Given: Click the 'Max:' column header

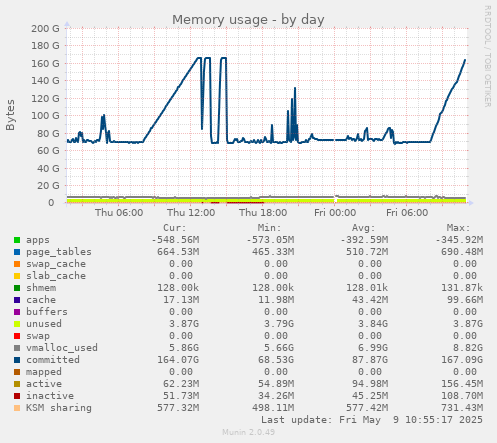Looking at the screenshot, I should click(x=458, y=228).
